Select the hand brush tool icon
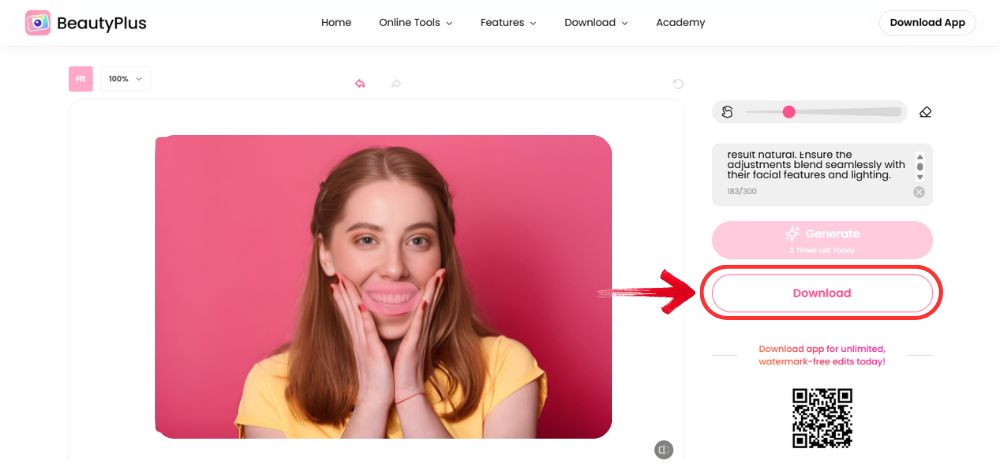Image resolution: width=1000 pixels, height=470 pixels. click(727, 112)
